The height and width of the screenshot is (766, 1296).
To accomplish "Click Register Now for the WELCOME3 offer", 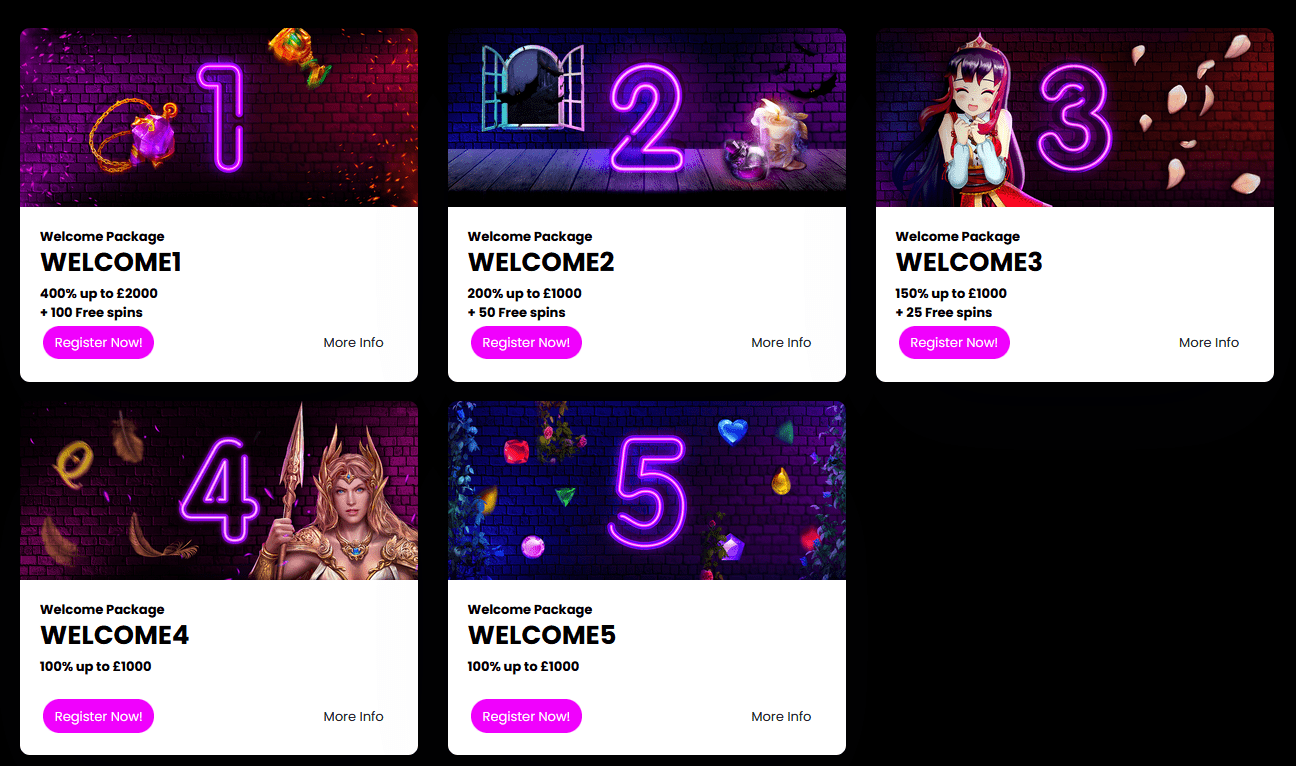I will tap(954, 342).
